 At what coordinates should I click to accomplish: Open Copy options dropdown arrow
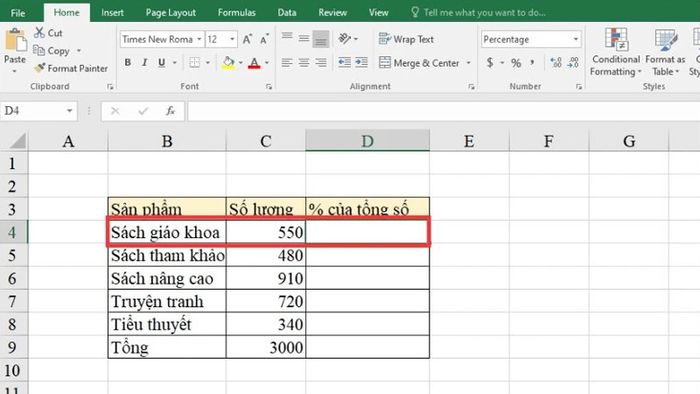tap(79, 51)
